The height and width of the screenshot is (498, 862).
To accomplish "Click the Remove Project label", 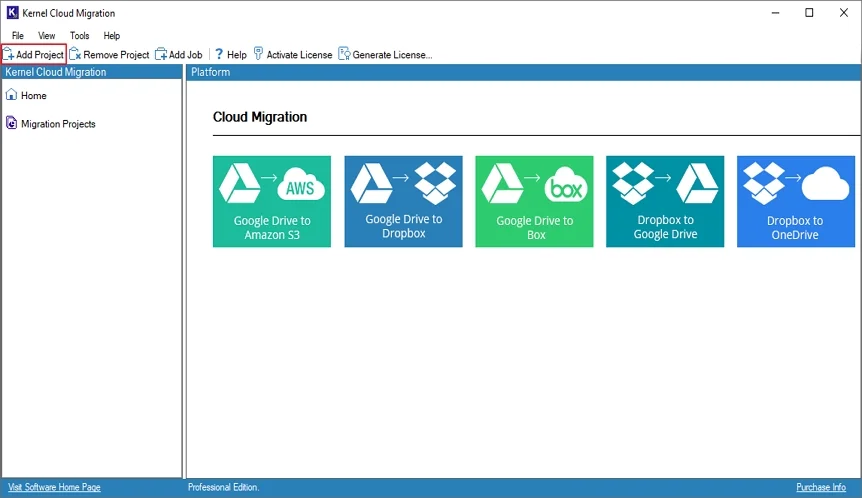I will click(x=116, y=55).
